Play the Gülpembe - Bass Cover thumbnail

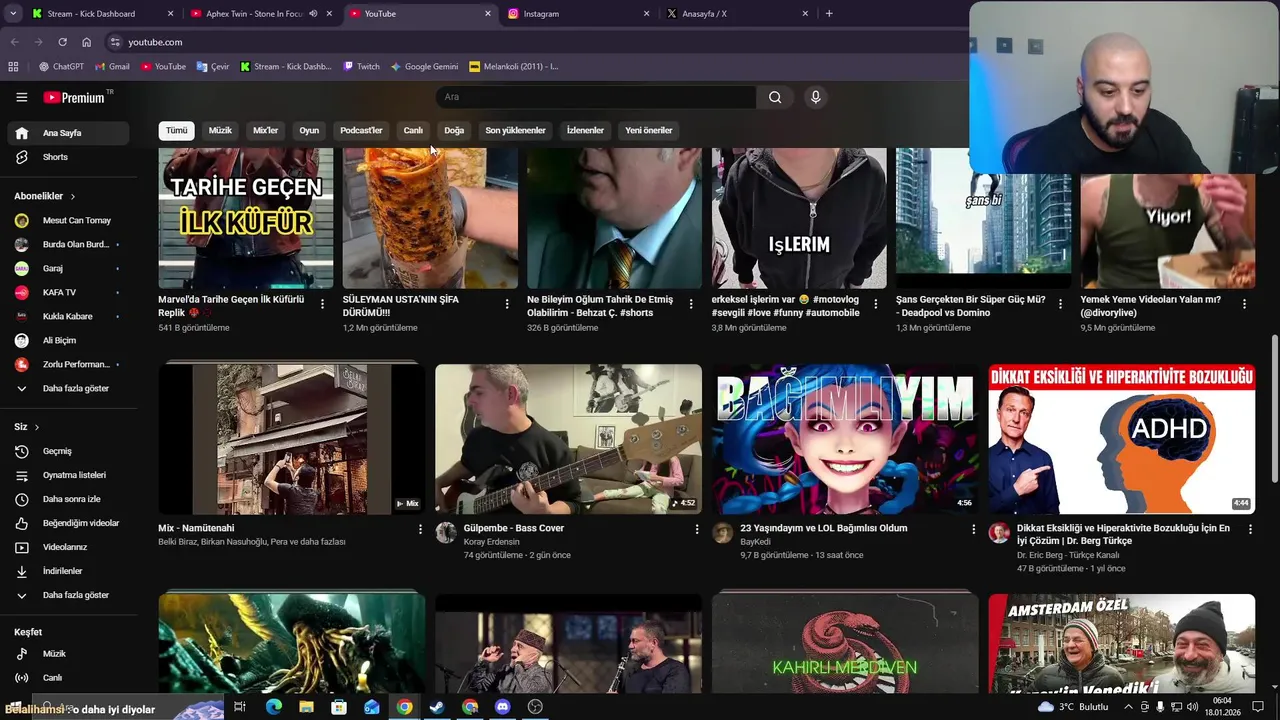pyautogui.click(x=568, y=439)
